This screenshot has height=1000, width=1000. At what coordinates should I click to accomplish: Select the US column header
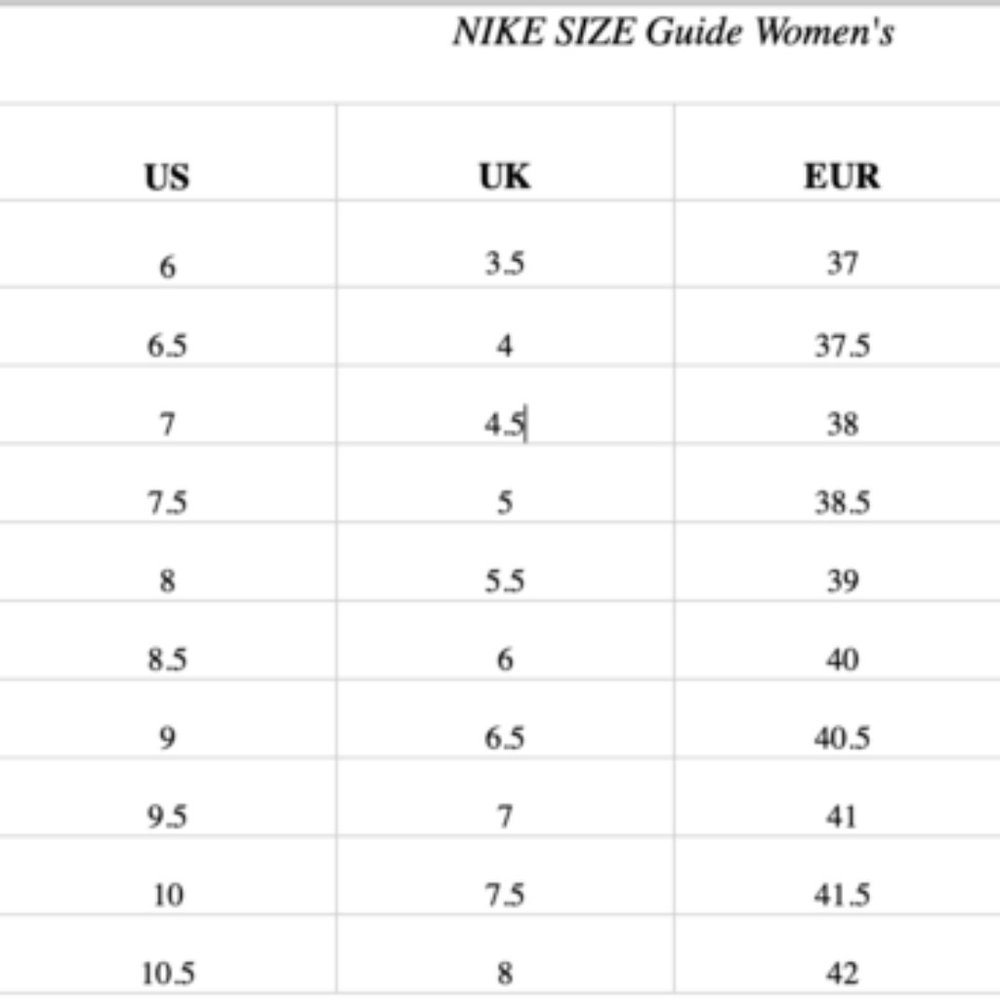167,177
